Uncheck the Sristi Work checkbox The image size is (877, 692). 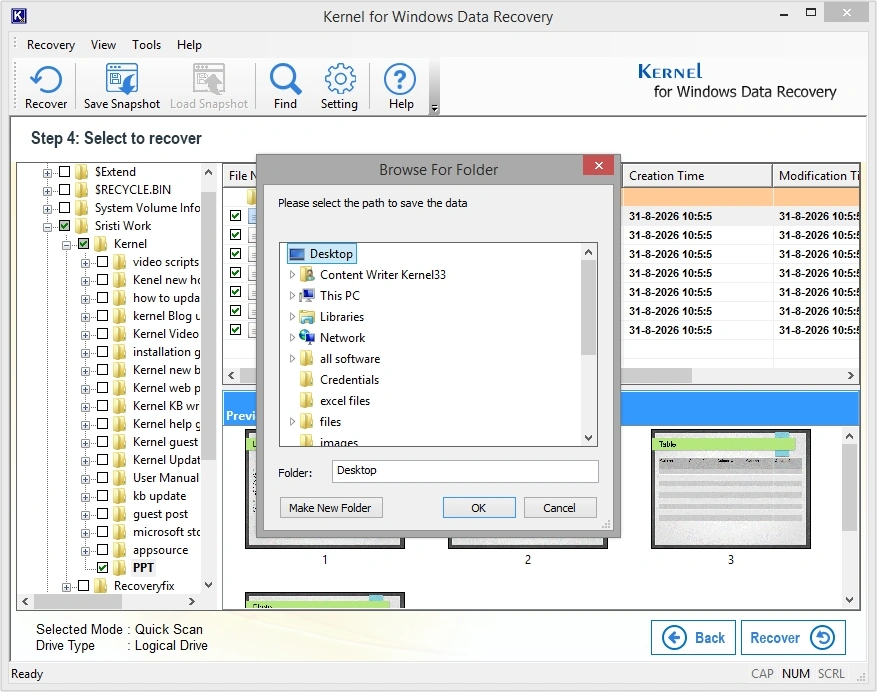click(x=65, y=225)
